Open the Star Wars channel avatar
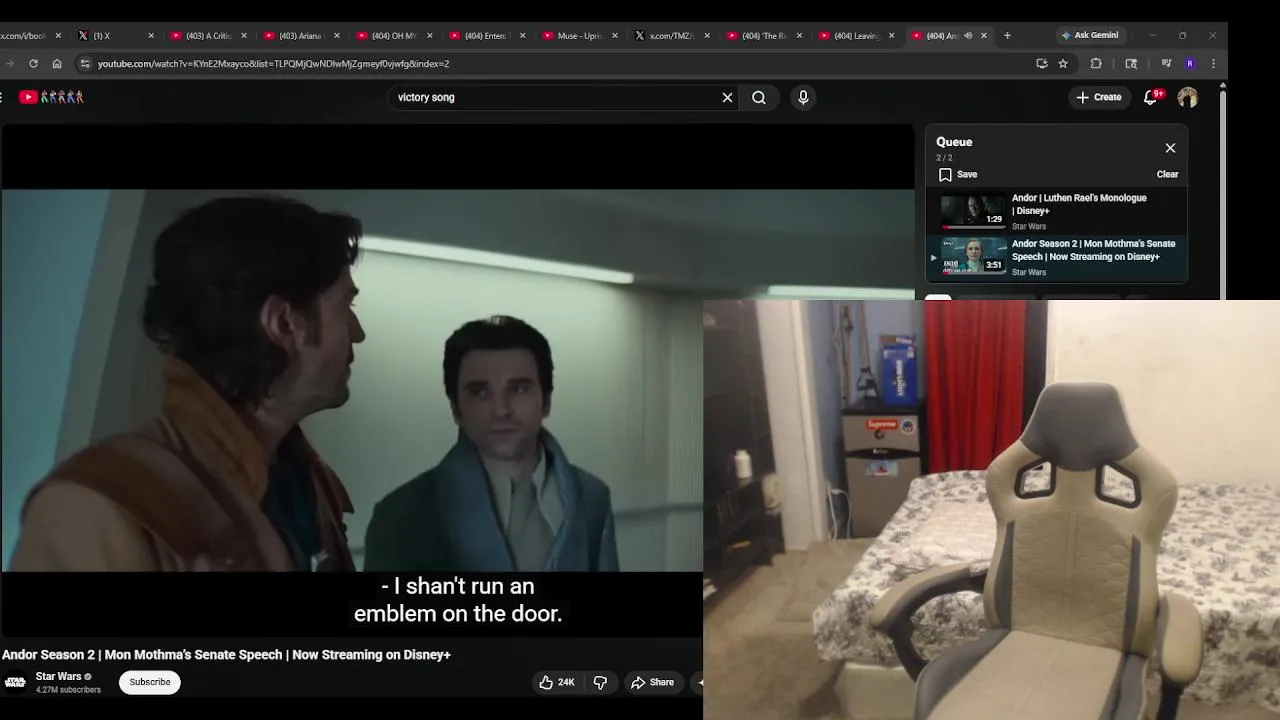 coord(15,682)
